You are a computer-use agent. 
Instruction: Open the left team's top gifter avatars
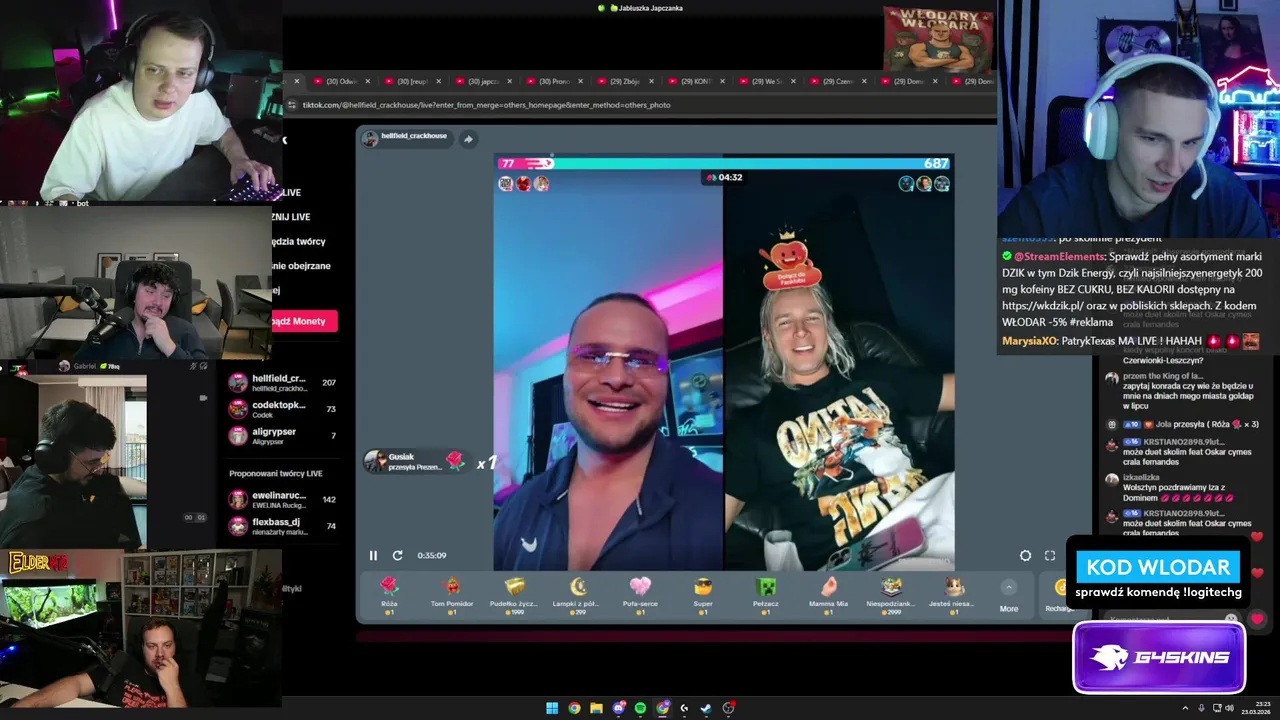click(524, 183)
